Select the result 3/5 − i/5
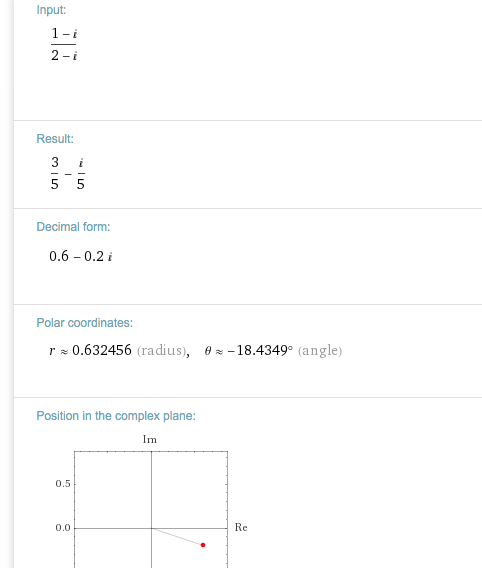Screen dimensions: 482x568 click(x=68, y=174)
